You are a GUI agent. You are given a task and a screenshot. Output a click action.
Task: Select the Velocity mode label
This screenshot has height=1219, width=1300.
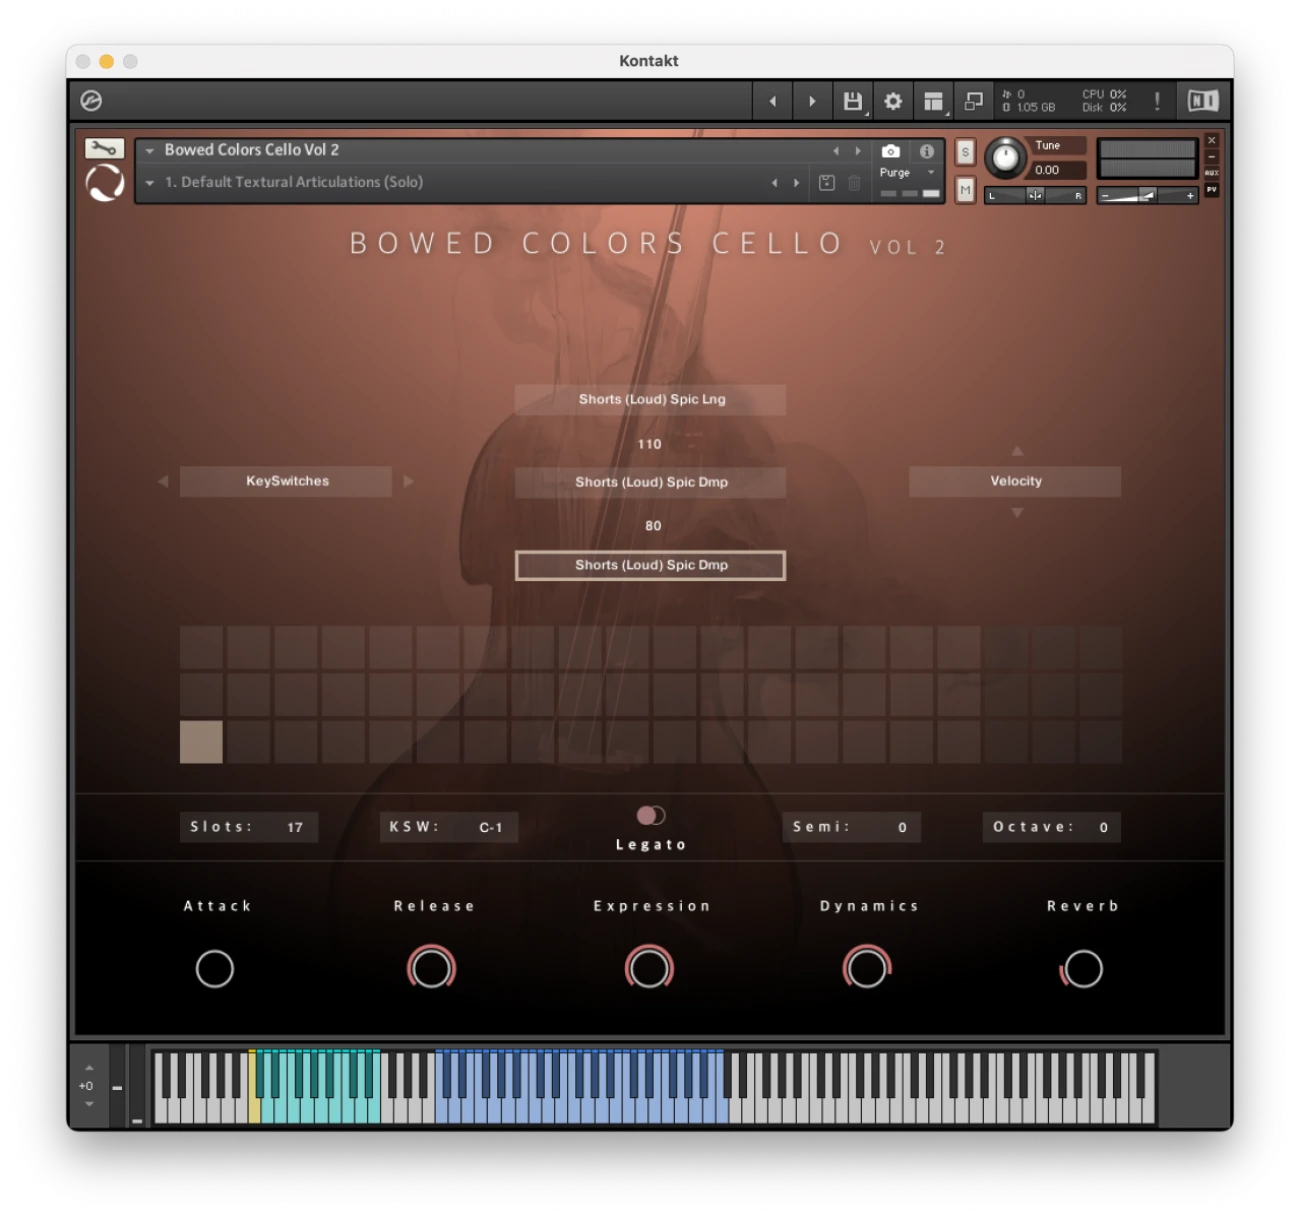[1015, 481]
